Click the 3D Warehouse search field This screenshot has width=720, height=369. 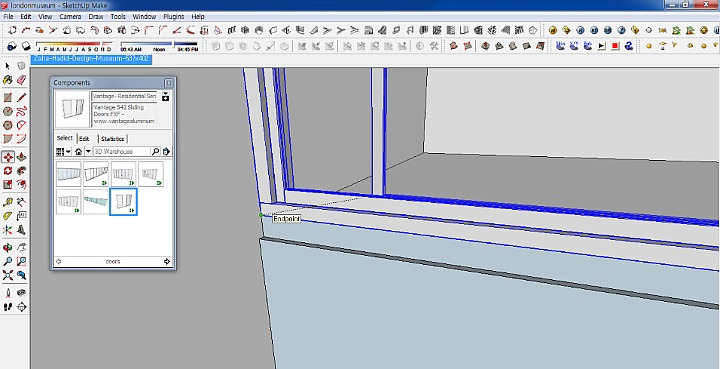pyautogui.click(x=122, y=151)
